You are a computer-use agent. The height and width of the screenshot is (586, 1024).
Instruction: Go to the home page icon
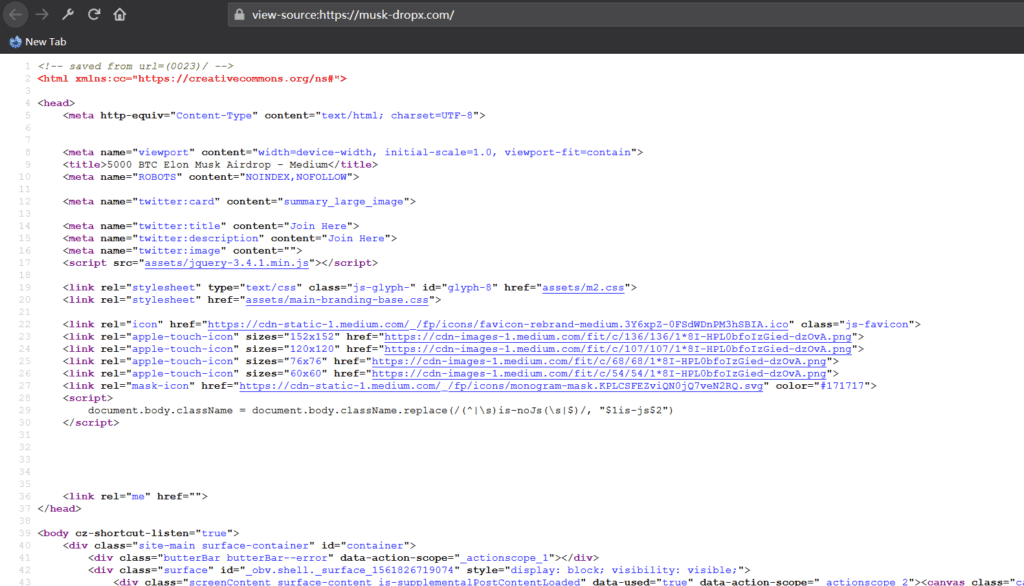tap(120, 15)
